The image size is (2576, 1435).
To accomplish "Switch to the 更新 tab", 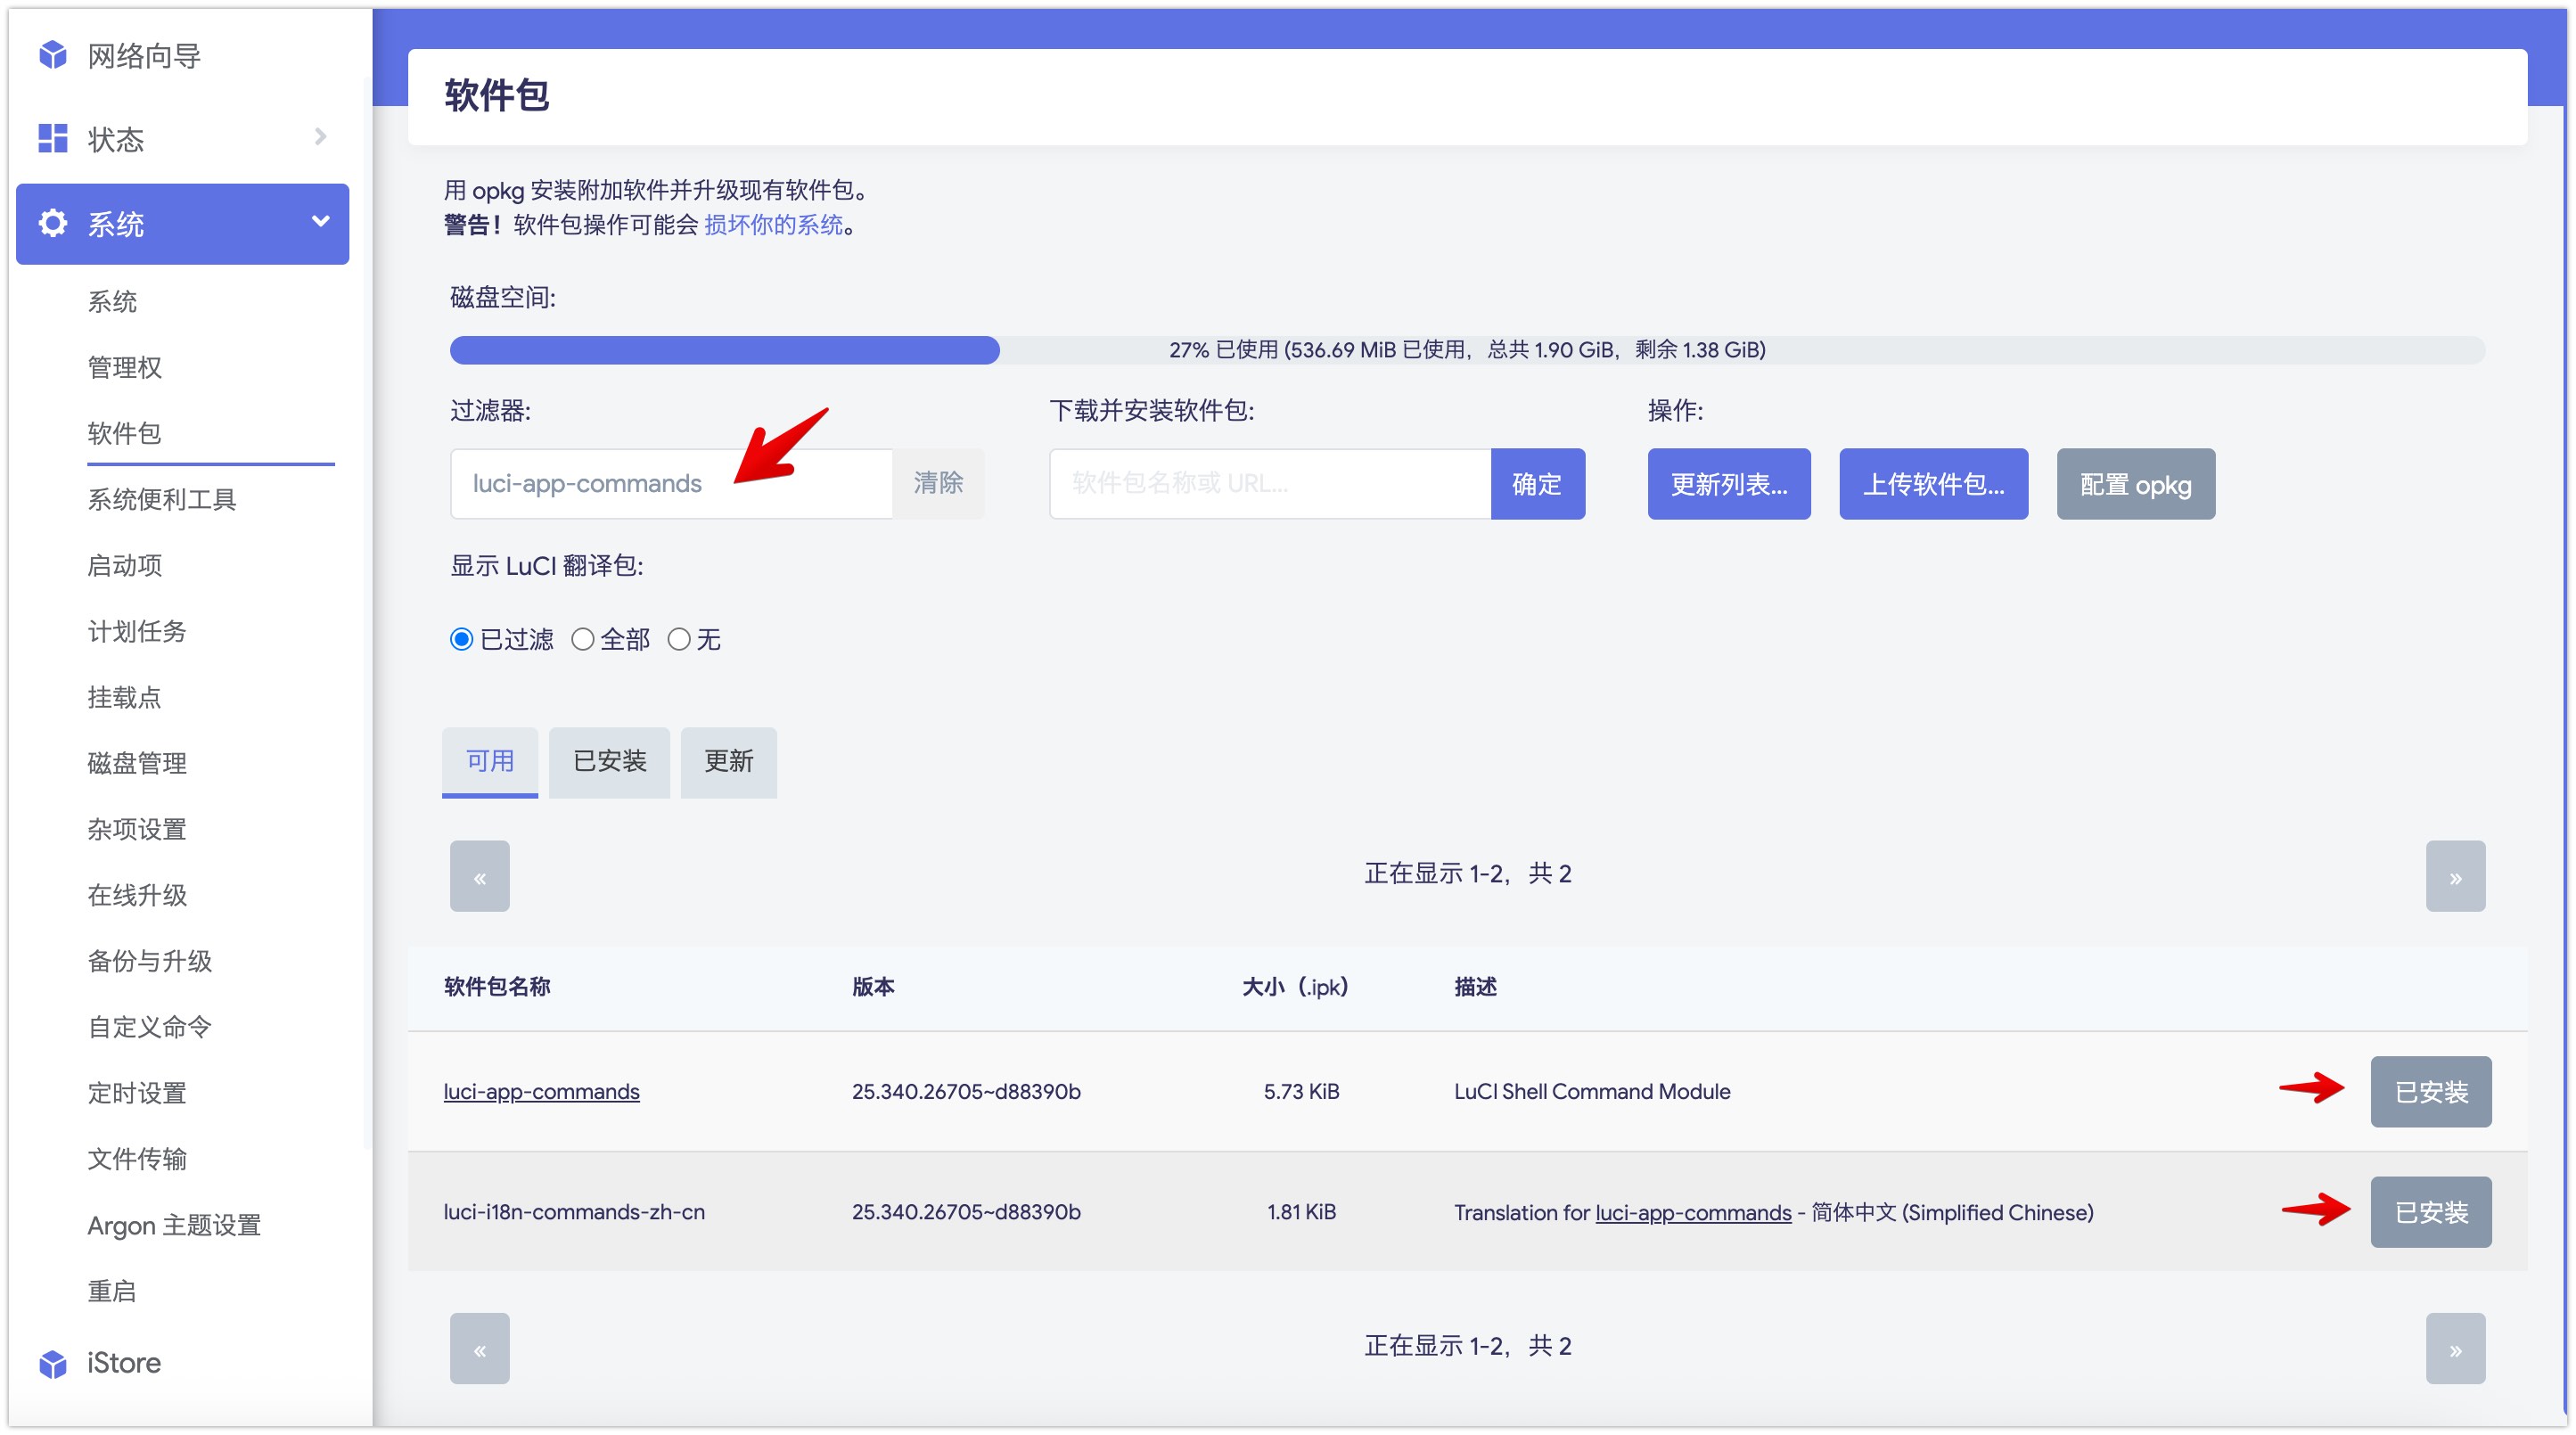I will click(728, 761).
